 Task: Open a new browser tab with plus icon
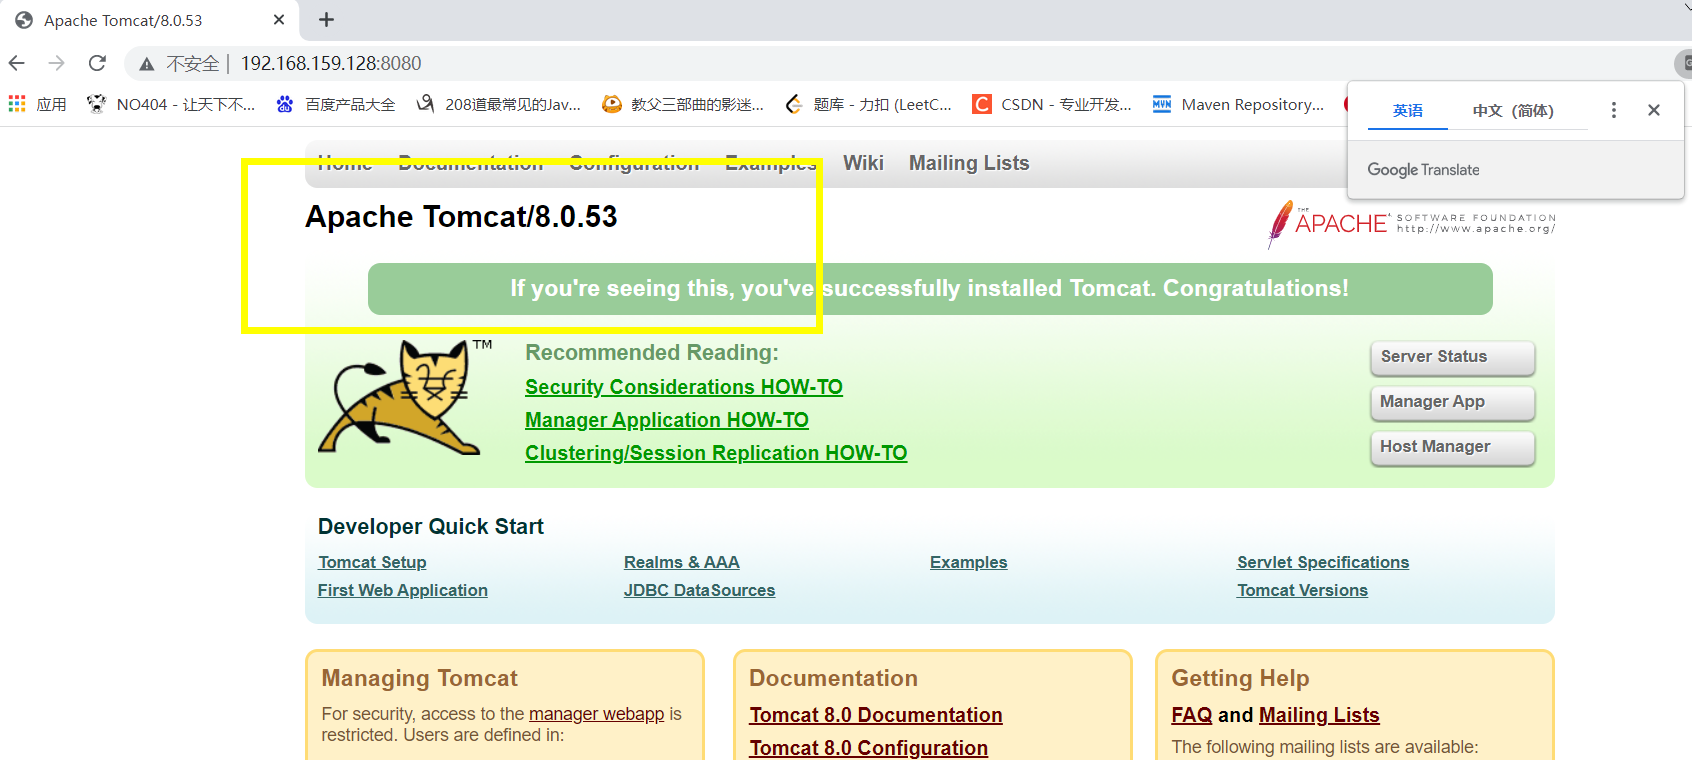point(326,19)
